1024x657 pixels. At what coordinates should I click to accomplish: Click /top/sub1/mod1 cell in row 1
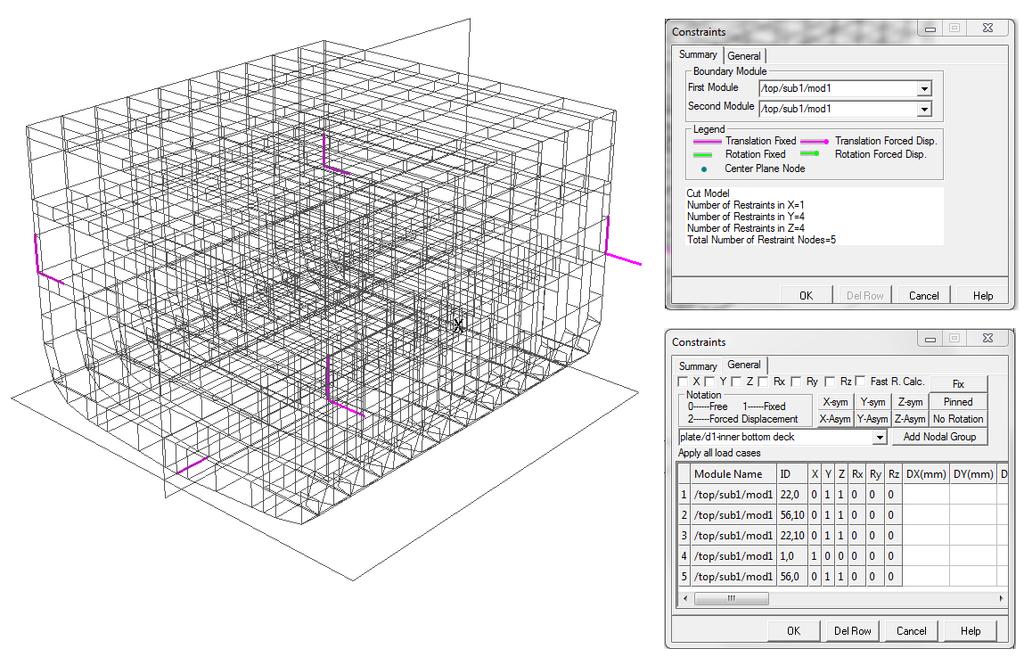[x=733, y=494]
